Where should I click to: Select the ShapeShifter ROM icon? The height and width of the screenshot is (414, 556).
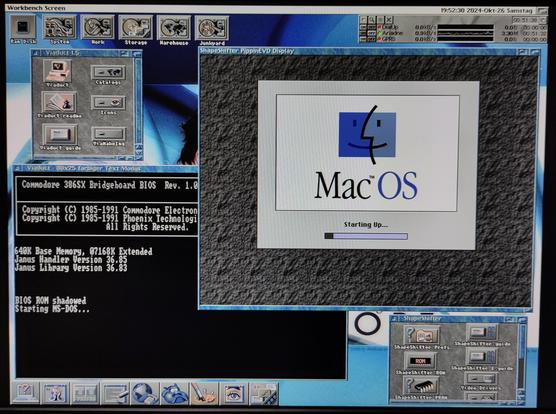(x=421, y=361)
